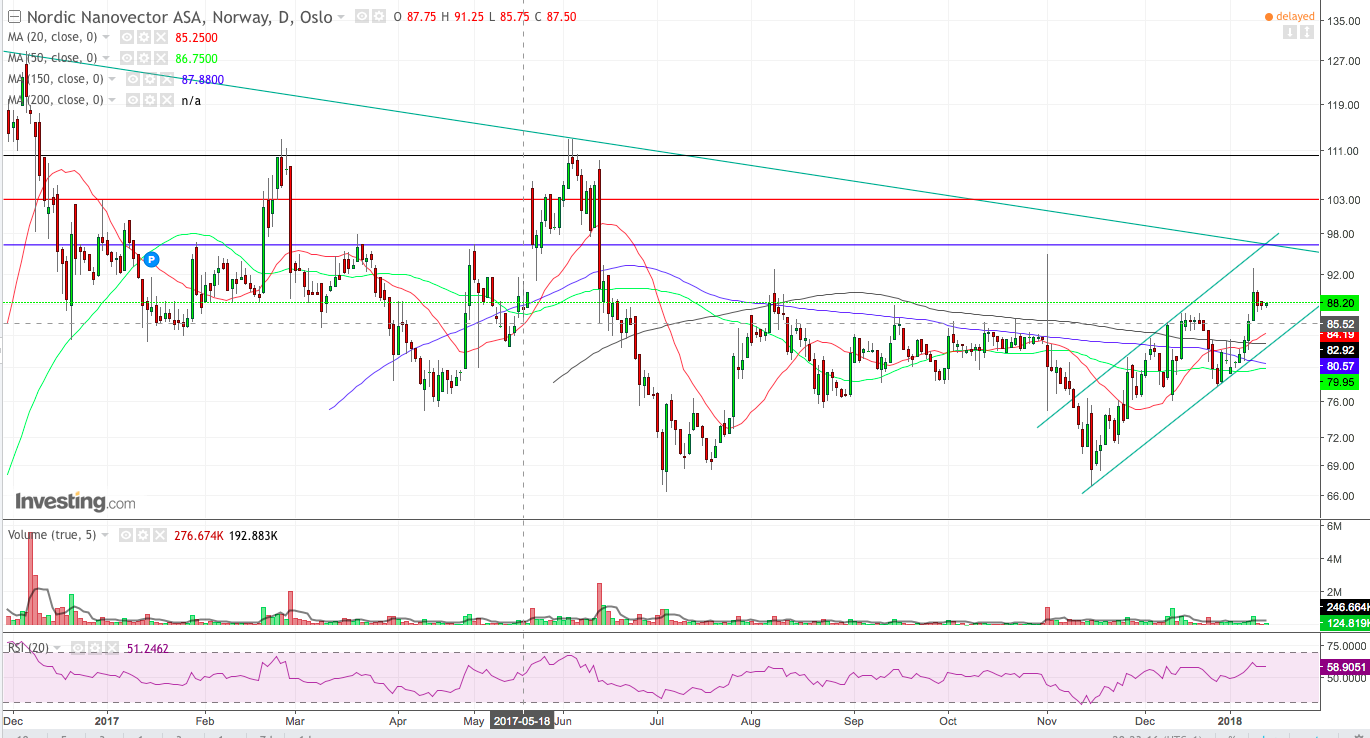Expand MA (150, close, 0) dropdown arrow
Viewport: 1370px width, 738px height.
112,79
